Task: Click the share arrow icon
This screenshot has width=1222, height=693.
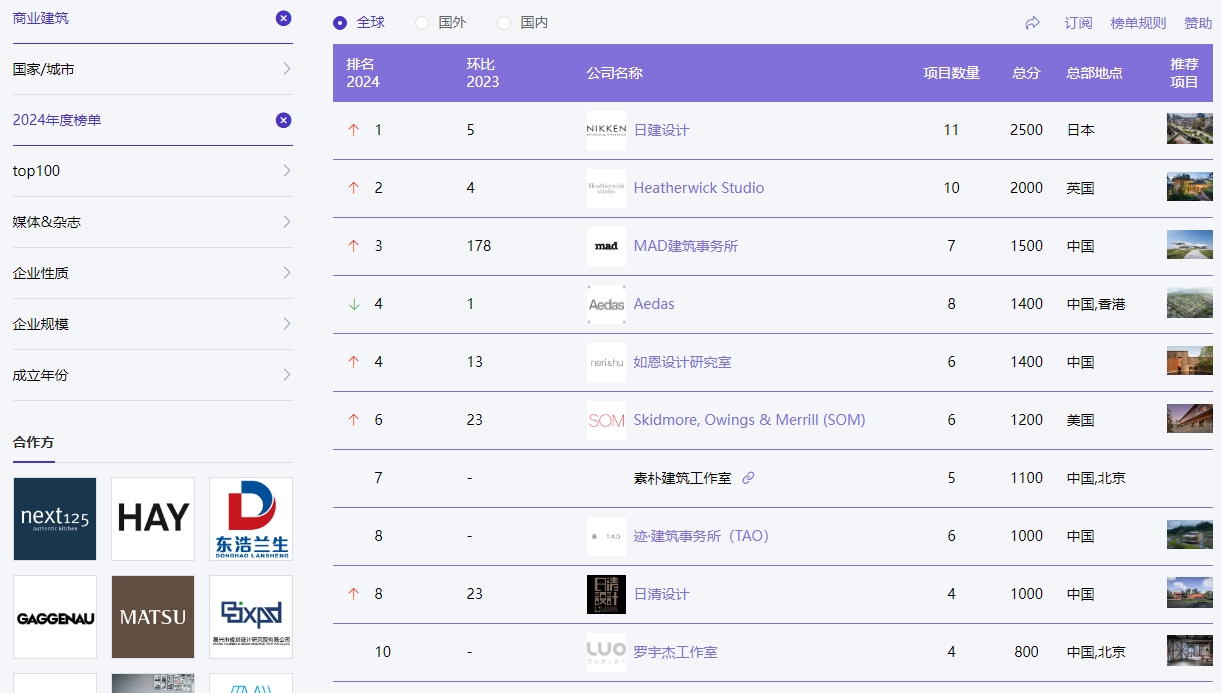Action: 1033,23
